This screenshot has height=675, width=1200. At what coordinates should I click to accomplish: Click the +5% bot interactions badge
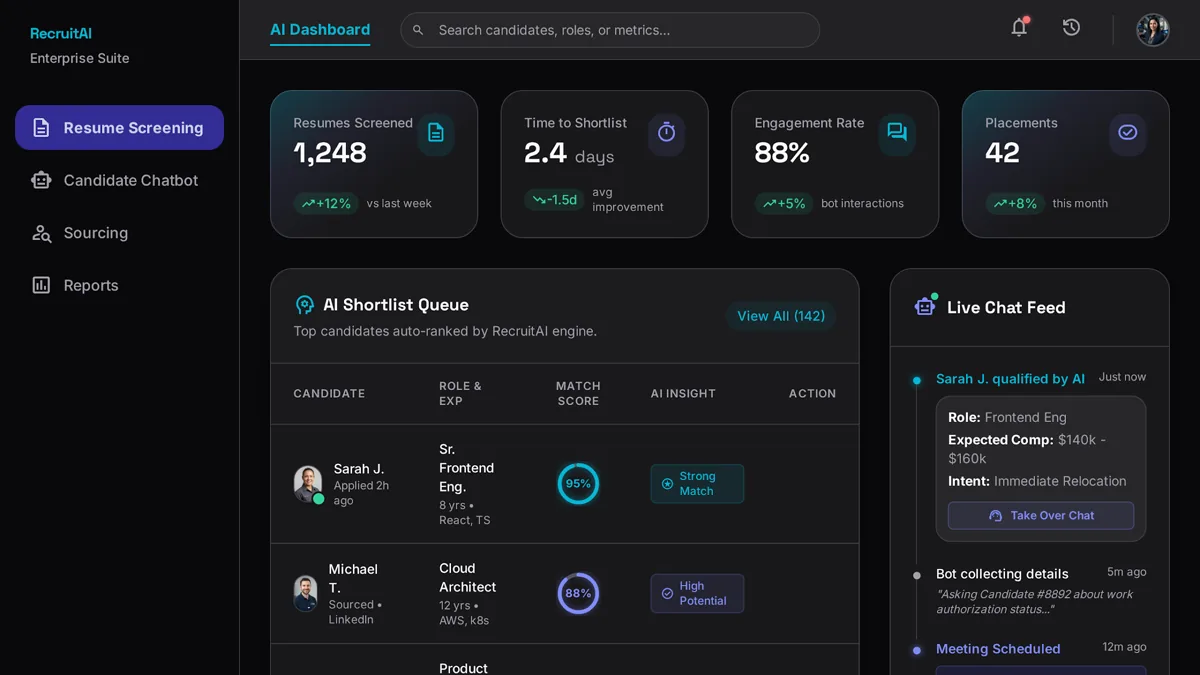pos(784,203)
